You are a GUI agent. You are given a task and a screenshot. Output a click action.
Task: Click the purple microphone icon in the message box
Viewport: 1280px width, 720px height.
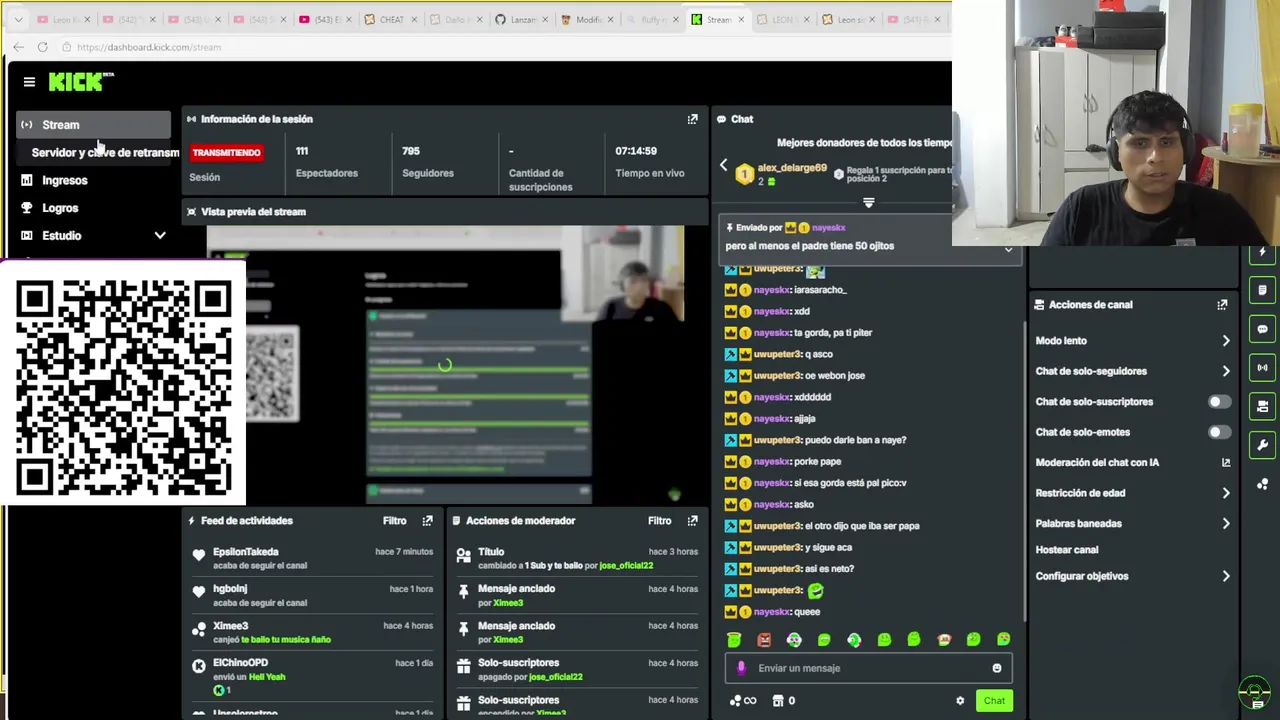741,668
